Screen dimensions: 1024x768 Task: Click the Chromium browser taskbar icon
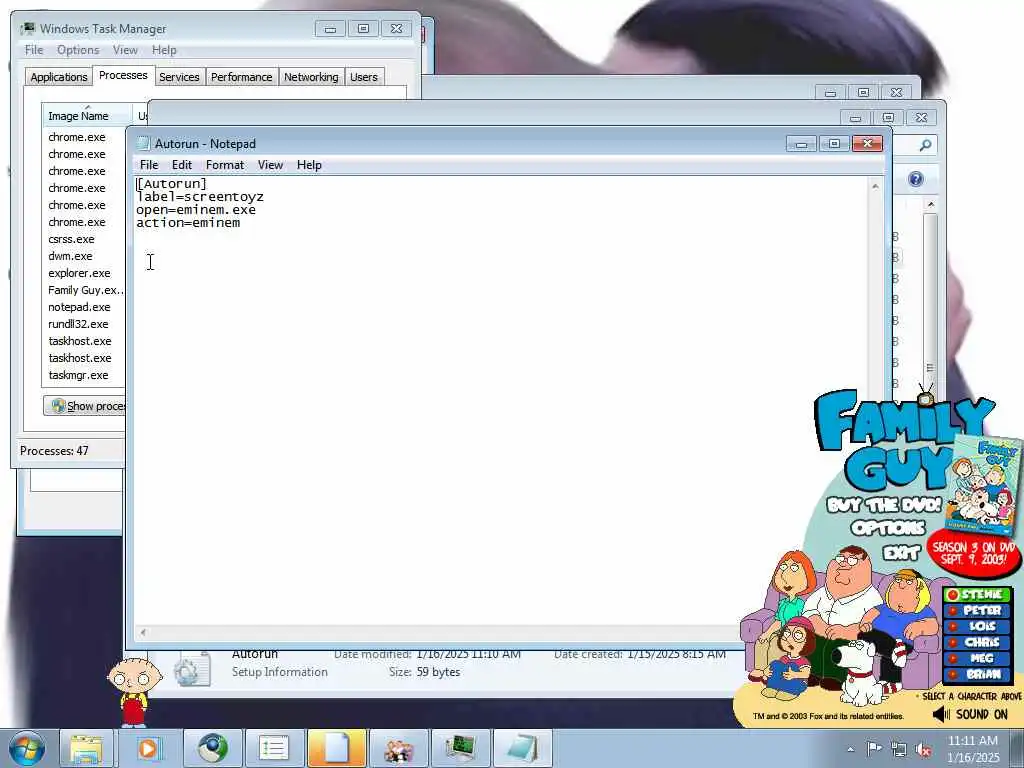coord(212,748)
